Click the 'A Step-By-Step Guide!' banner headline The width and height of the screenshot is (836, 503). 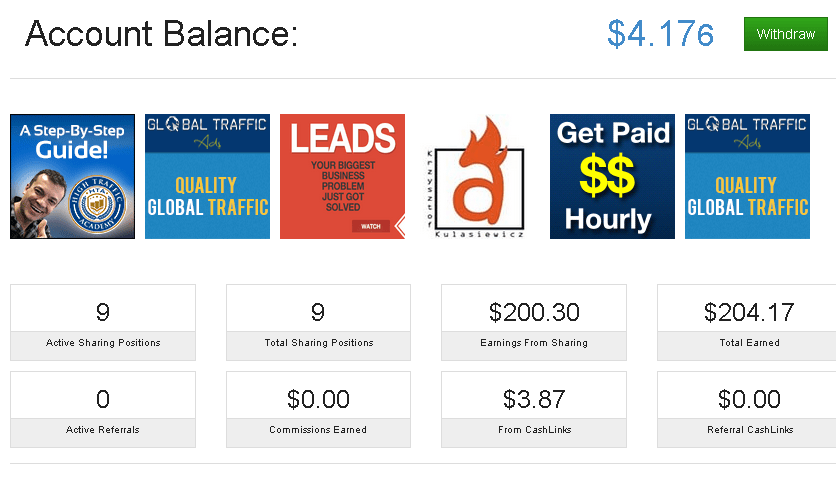[x=72, y=140]
